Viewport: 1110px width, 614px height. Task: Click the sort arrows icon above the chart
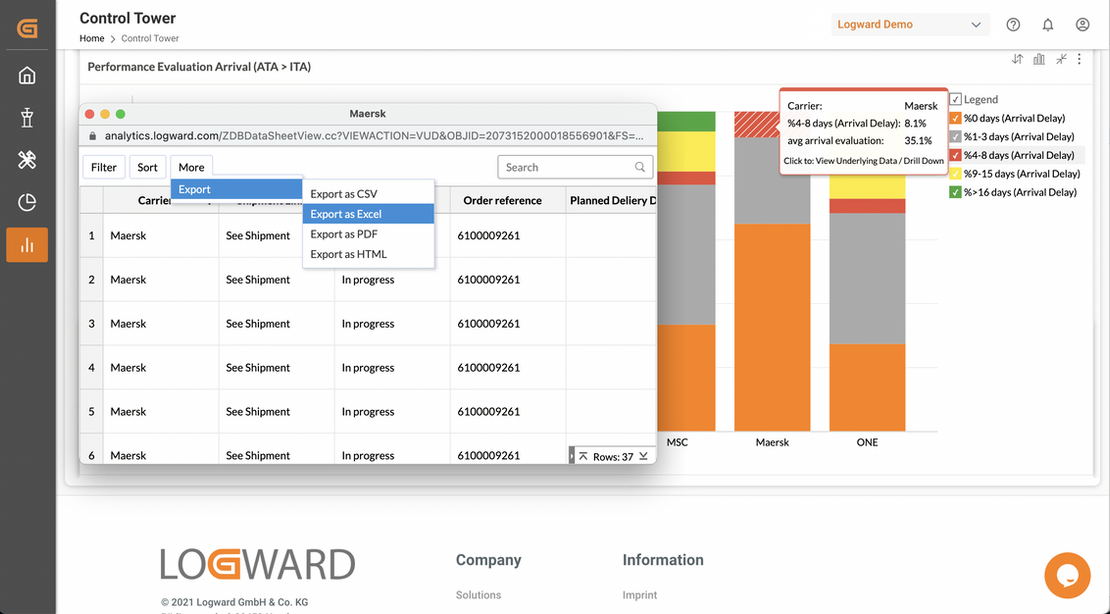(1017, 59)
